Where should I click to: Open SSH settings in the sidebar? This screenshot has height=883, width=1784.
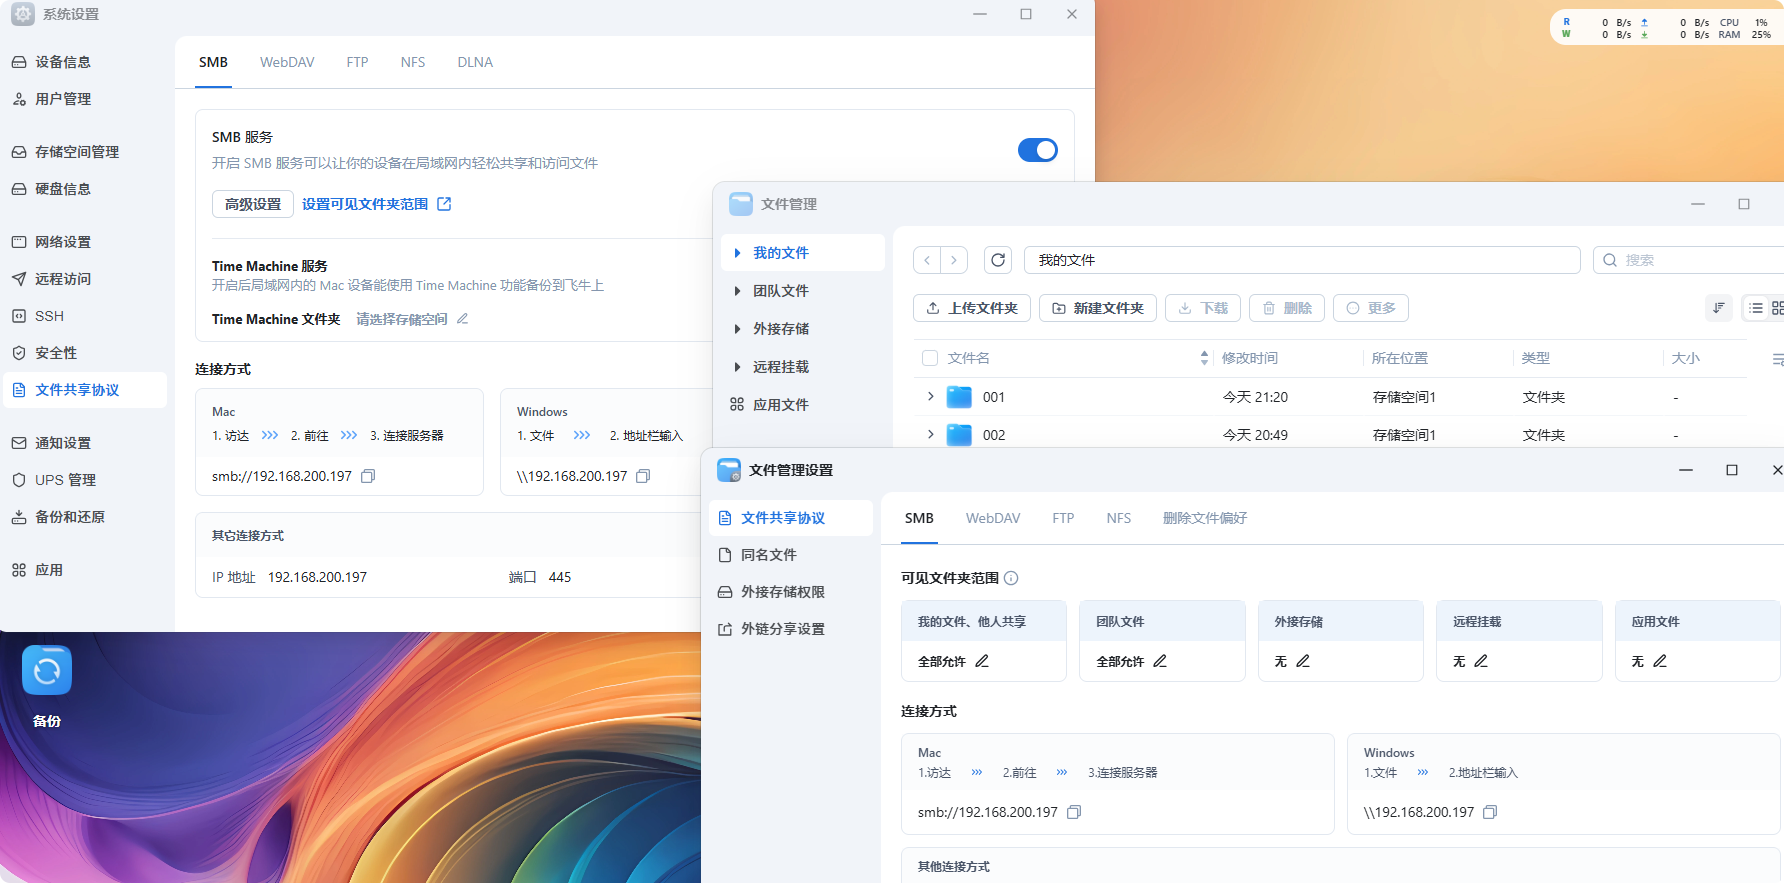click(85, 316)
